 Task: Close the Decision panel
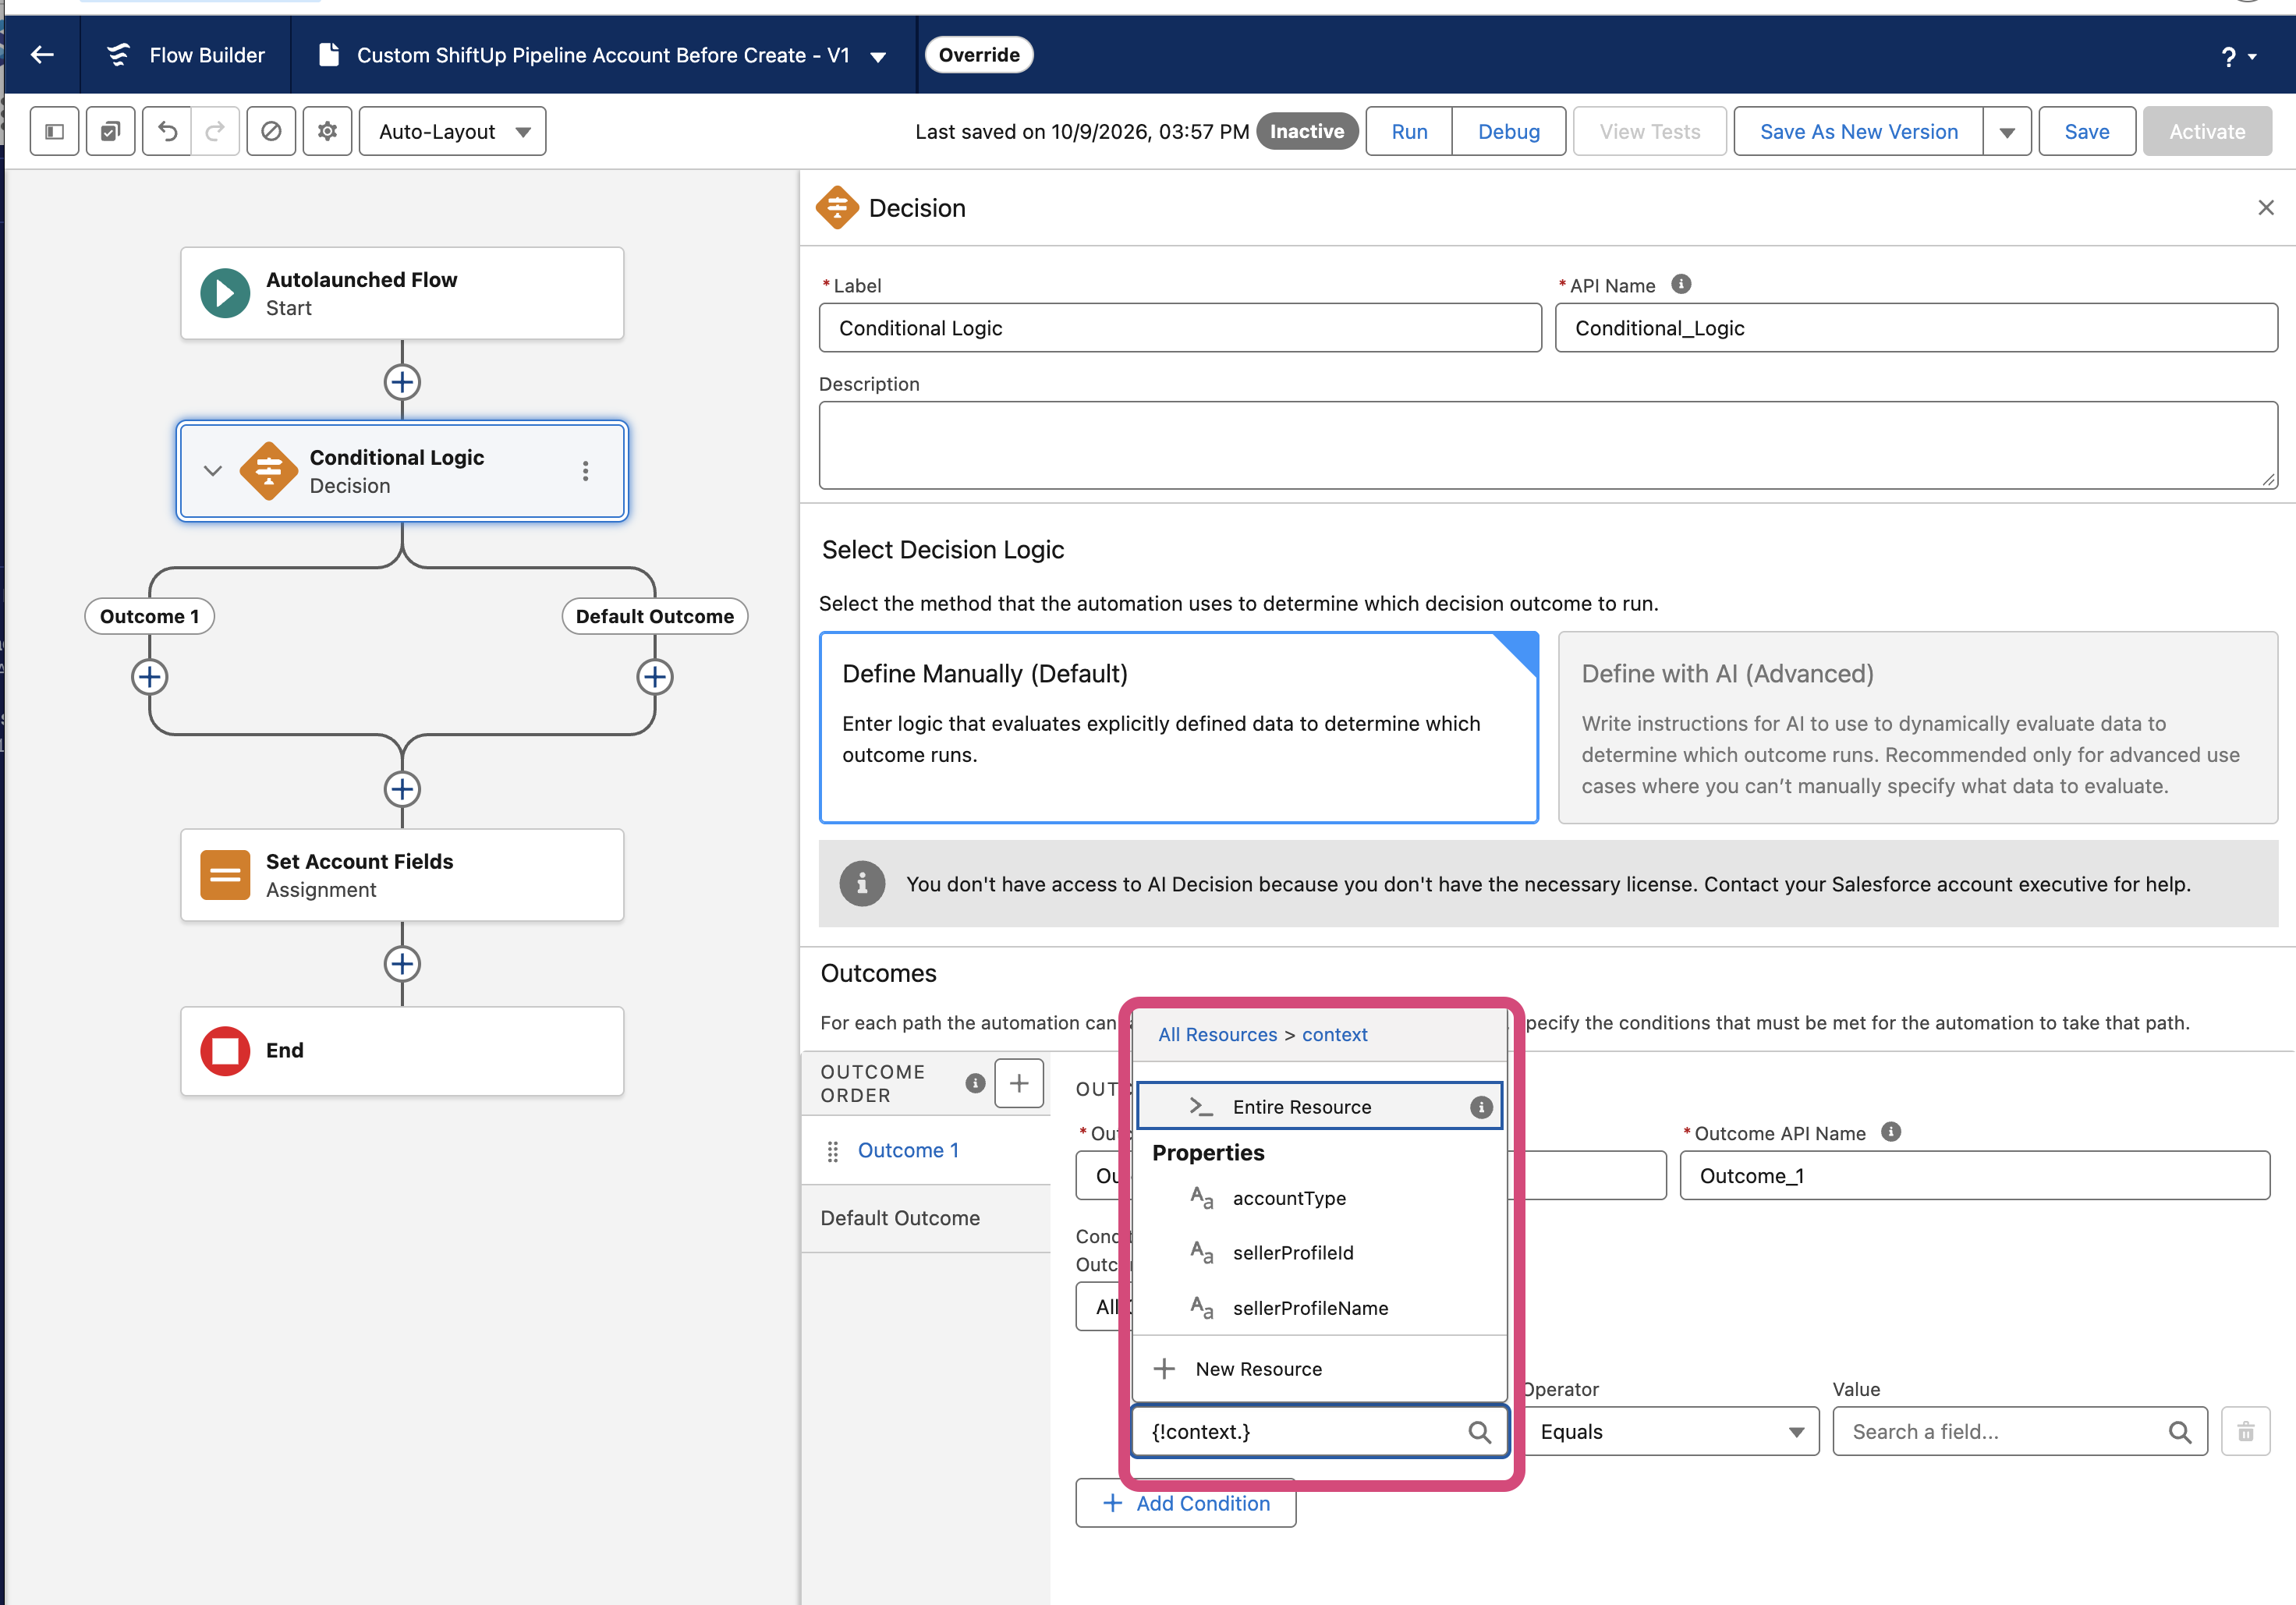tap(2266, 207)
